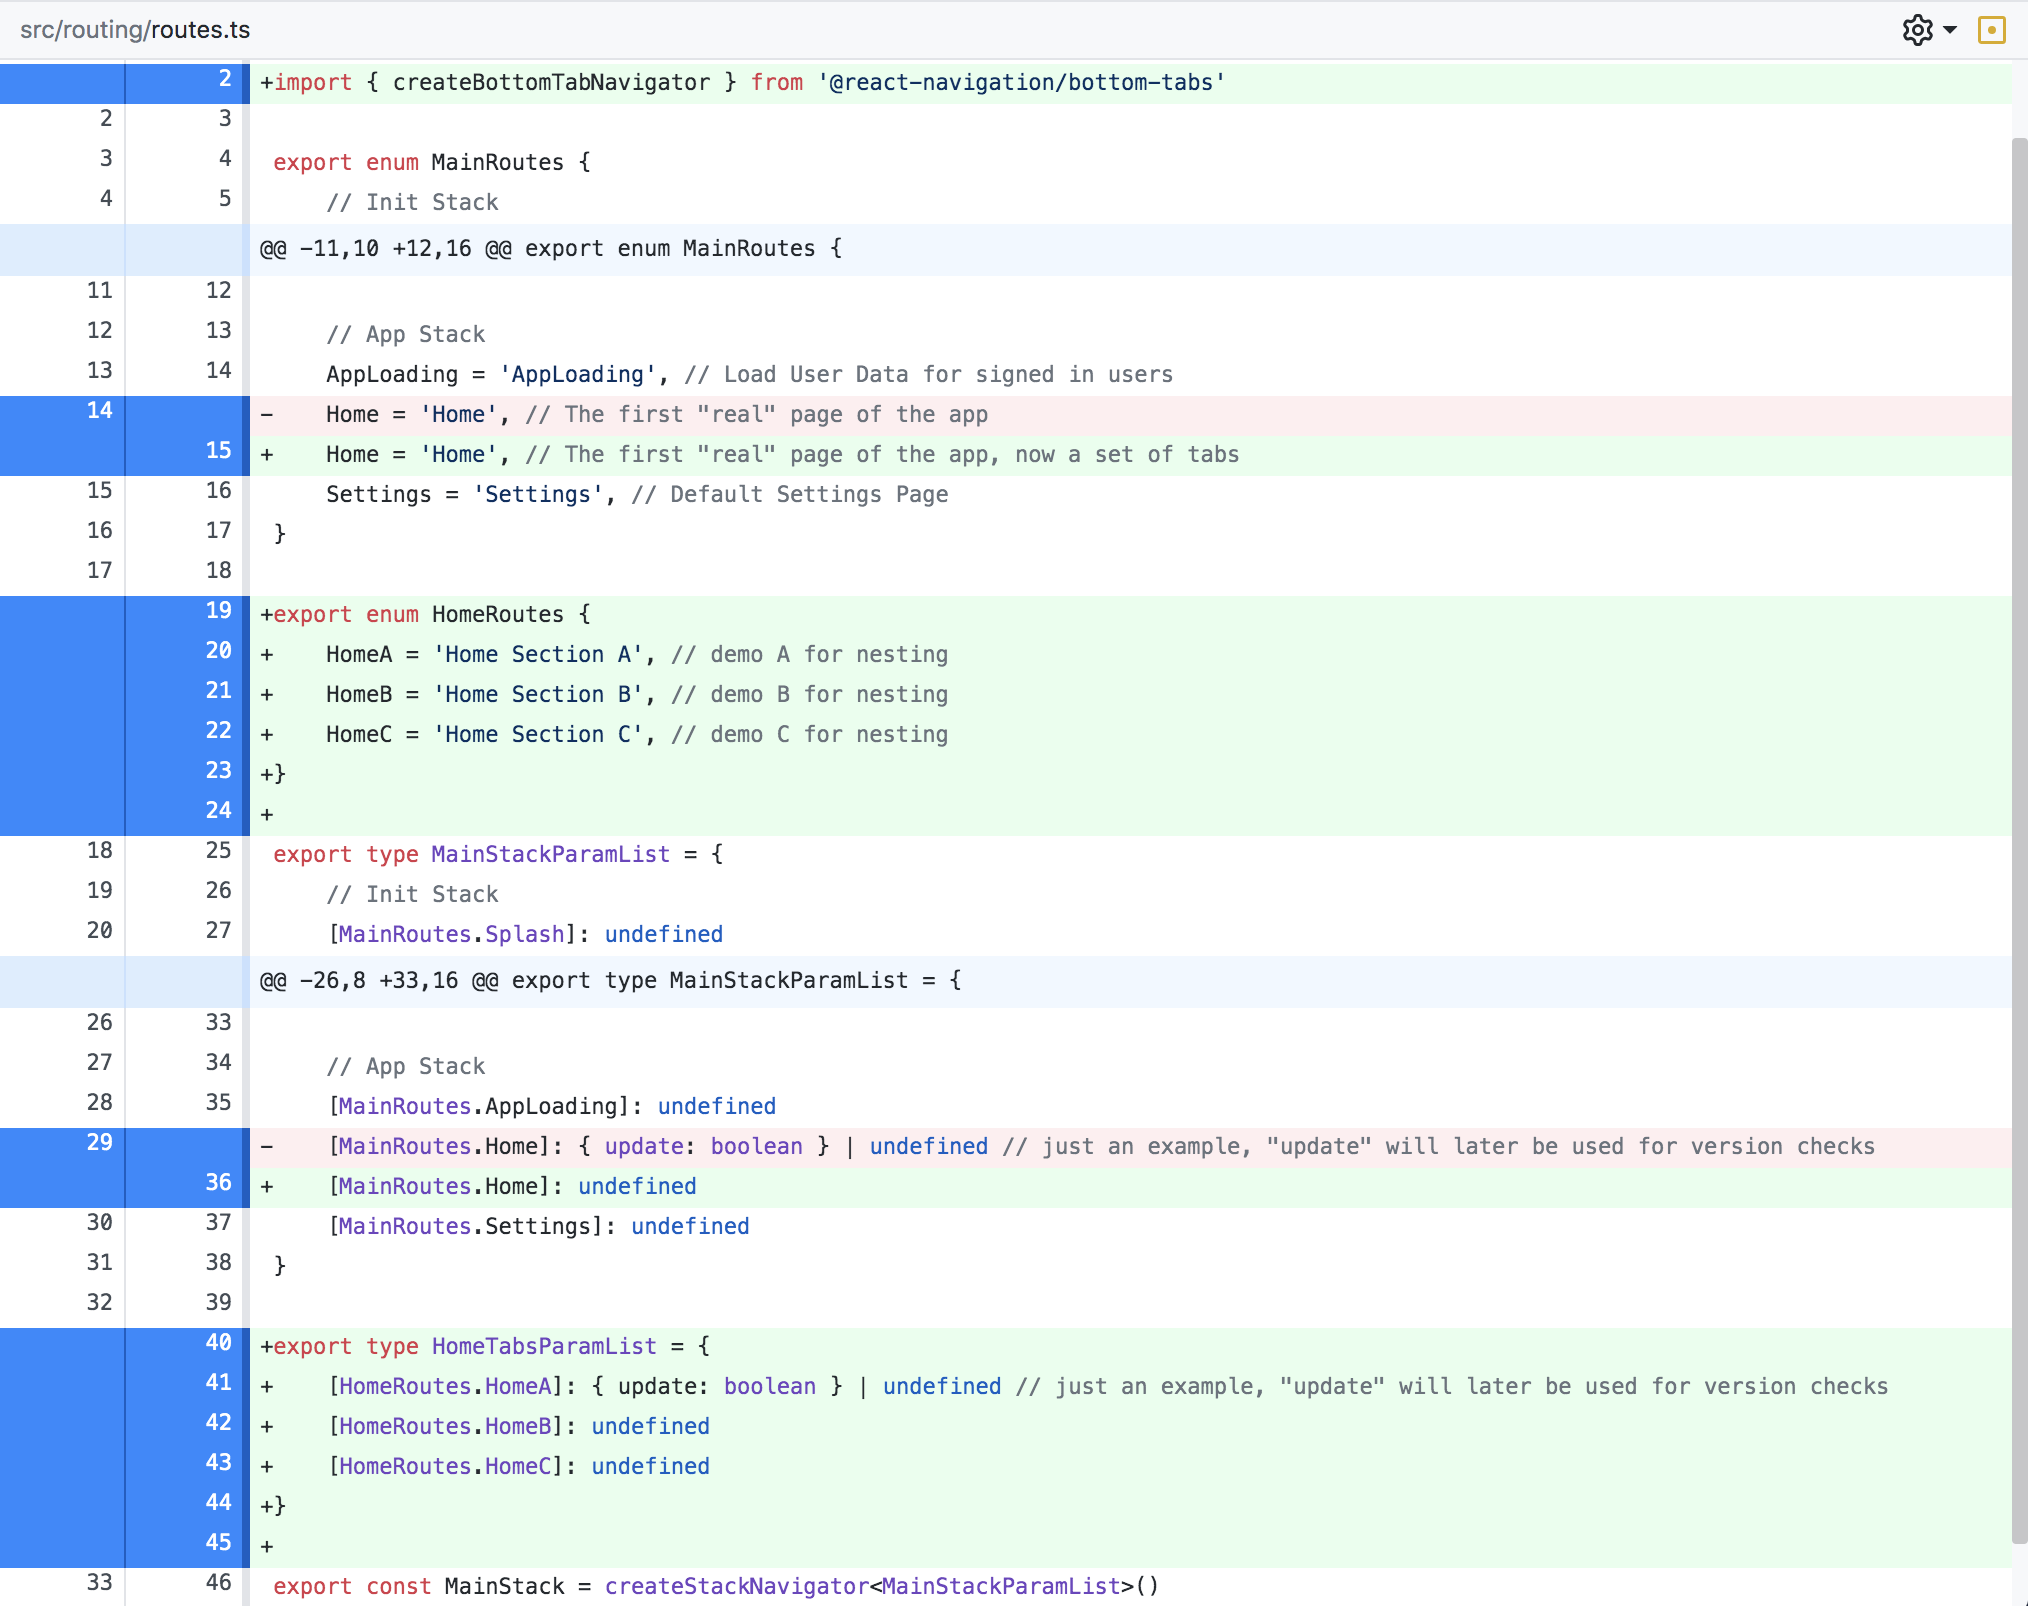
Task: Click added [MainRoutes.Home]: undefined line
Action: 1130,1187
